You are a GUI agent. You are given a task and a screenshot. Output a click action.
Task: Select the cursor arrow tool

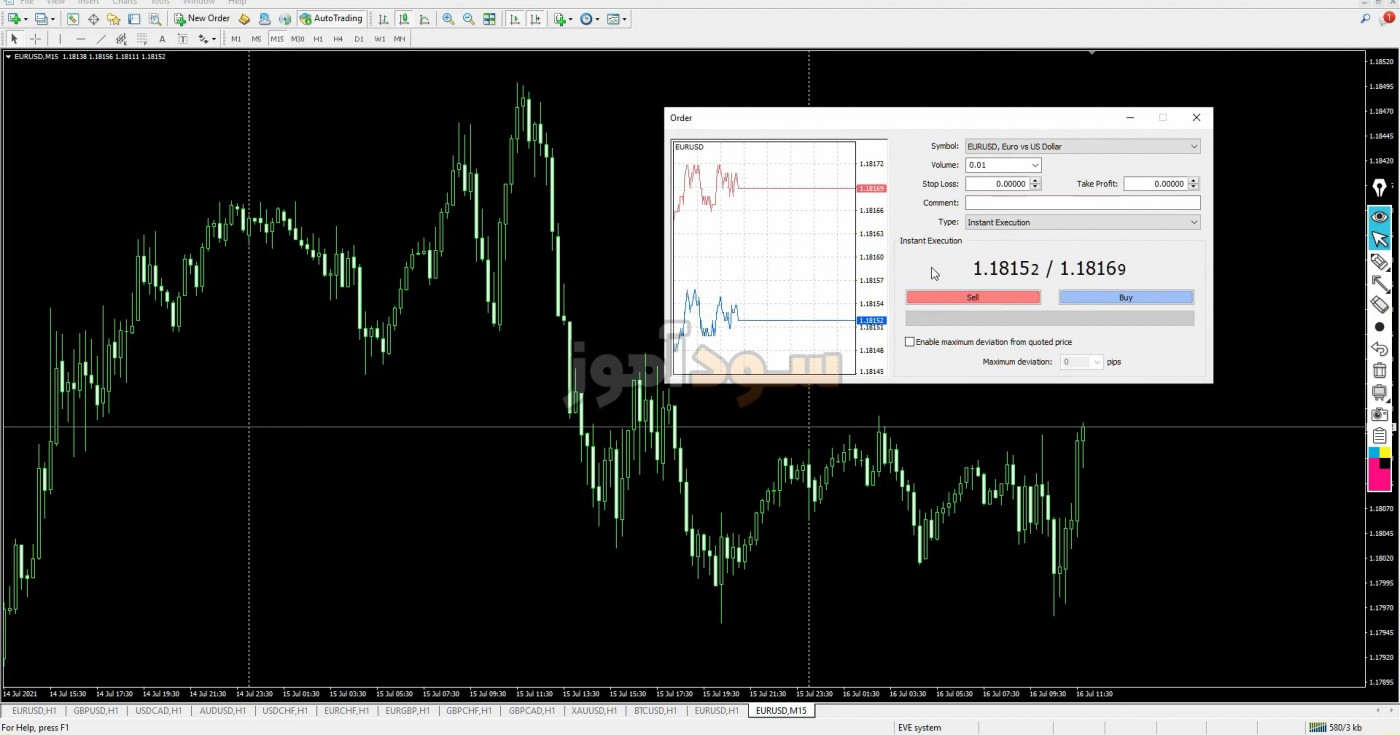click(x=14, y=39)
